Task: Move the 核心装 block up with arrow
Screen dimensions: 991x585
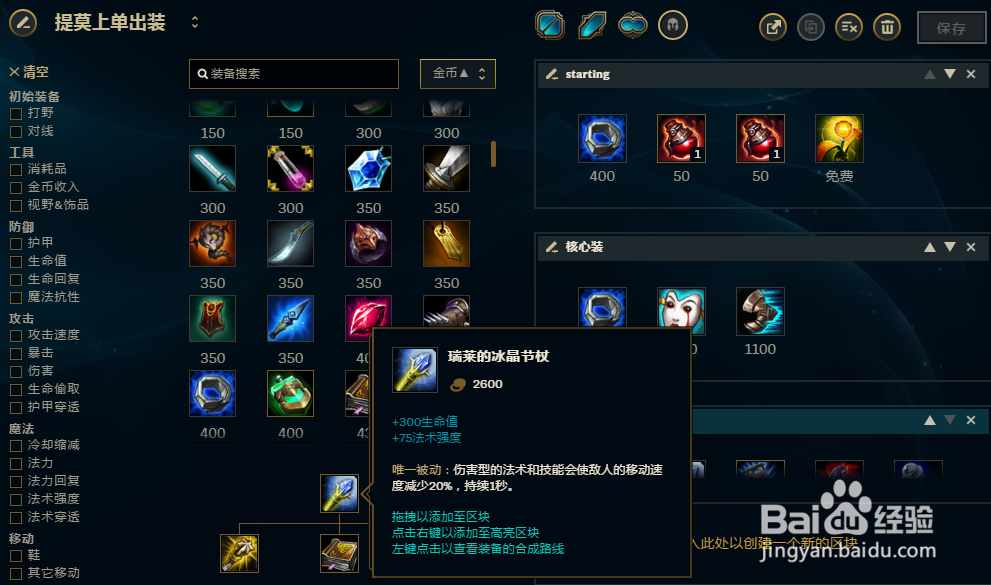Action: click(930, 247)
